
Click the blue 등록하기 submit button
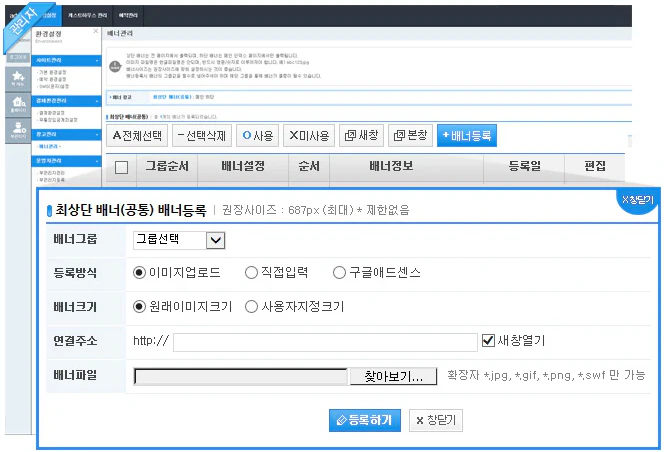[x=365, y=420]
